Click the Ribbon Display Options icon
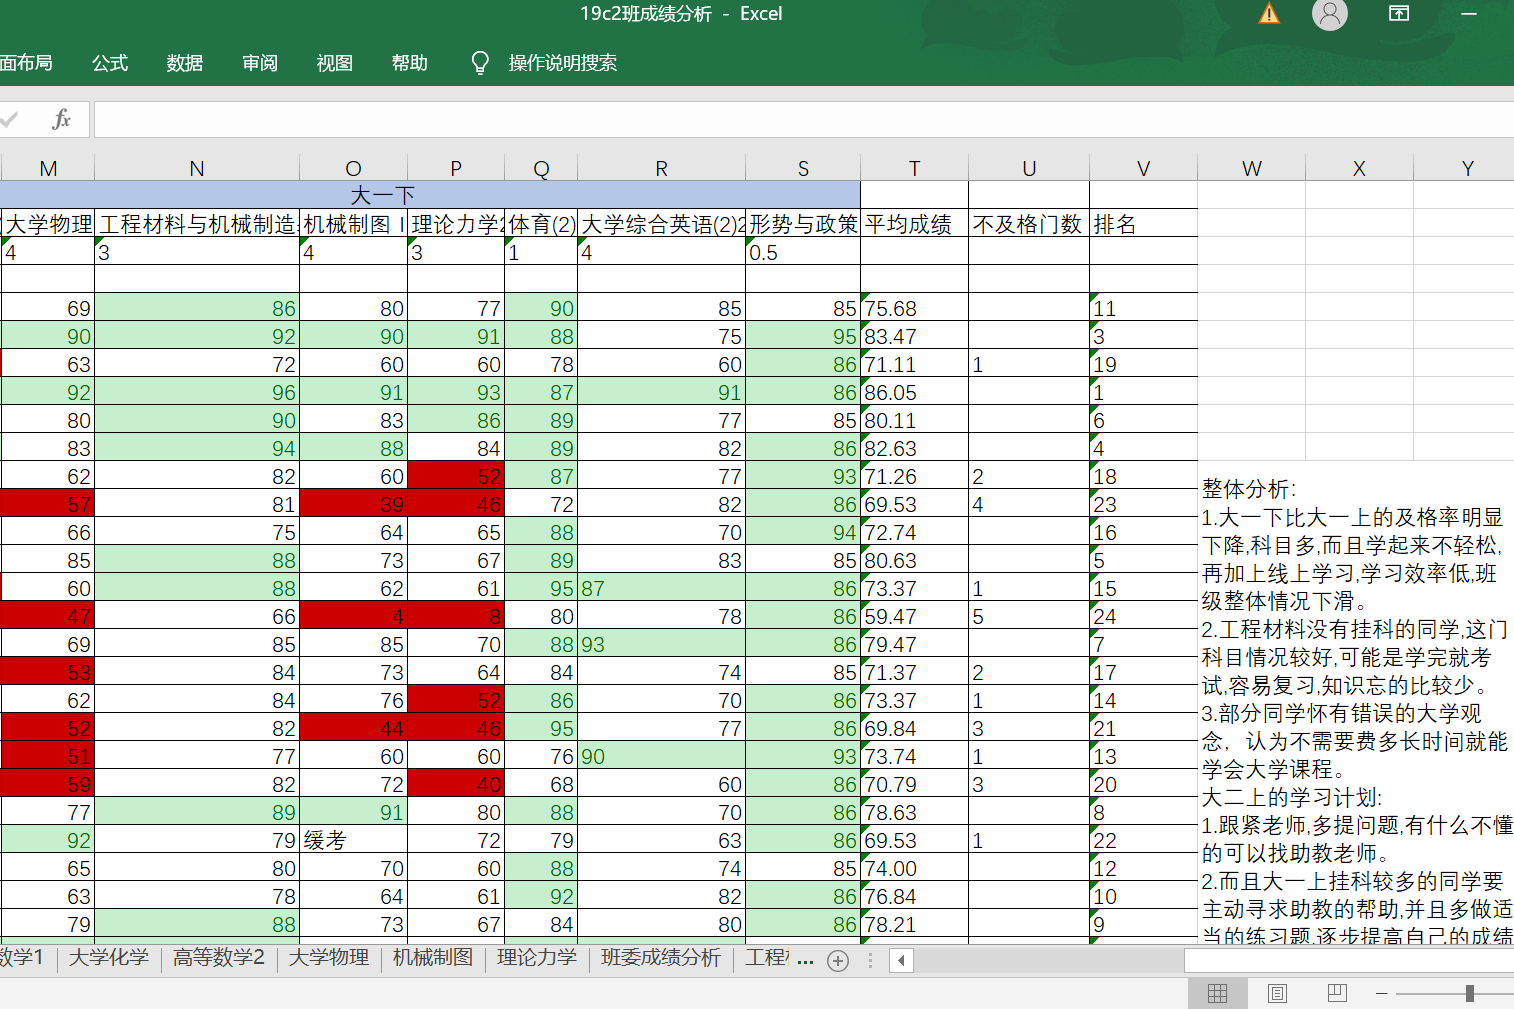This screenshot has width=1514, height=1009. (1399, 14)
